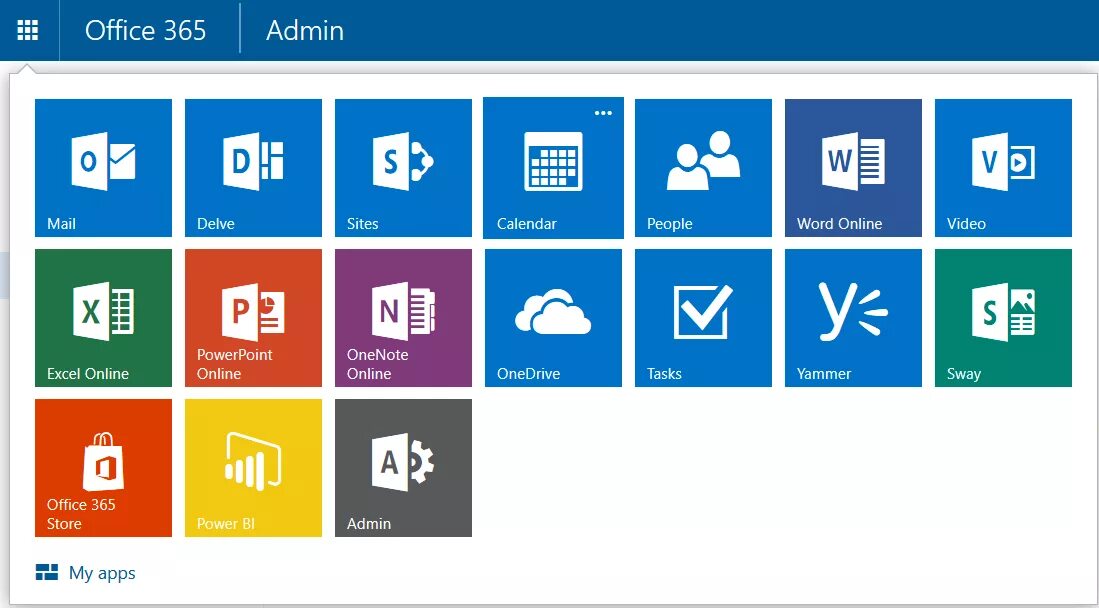The height and width of the screenshot is (608, 1099).
Task: Launch the Power BI tile
Action: [253, 468]
